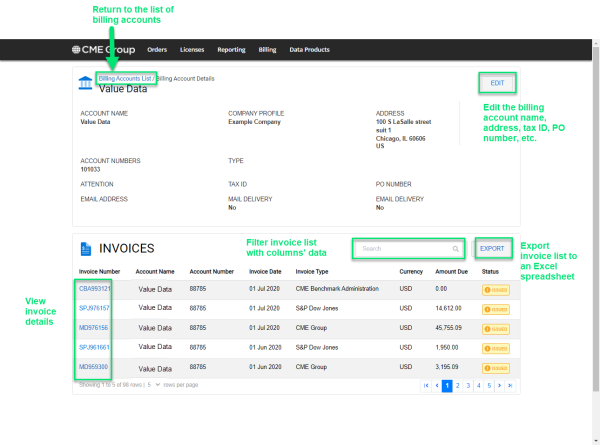Open the Licenses menu
This screenshot has height=445, width=600.
point(192,49)
